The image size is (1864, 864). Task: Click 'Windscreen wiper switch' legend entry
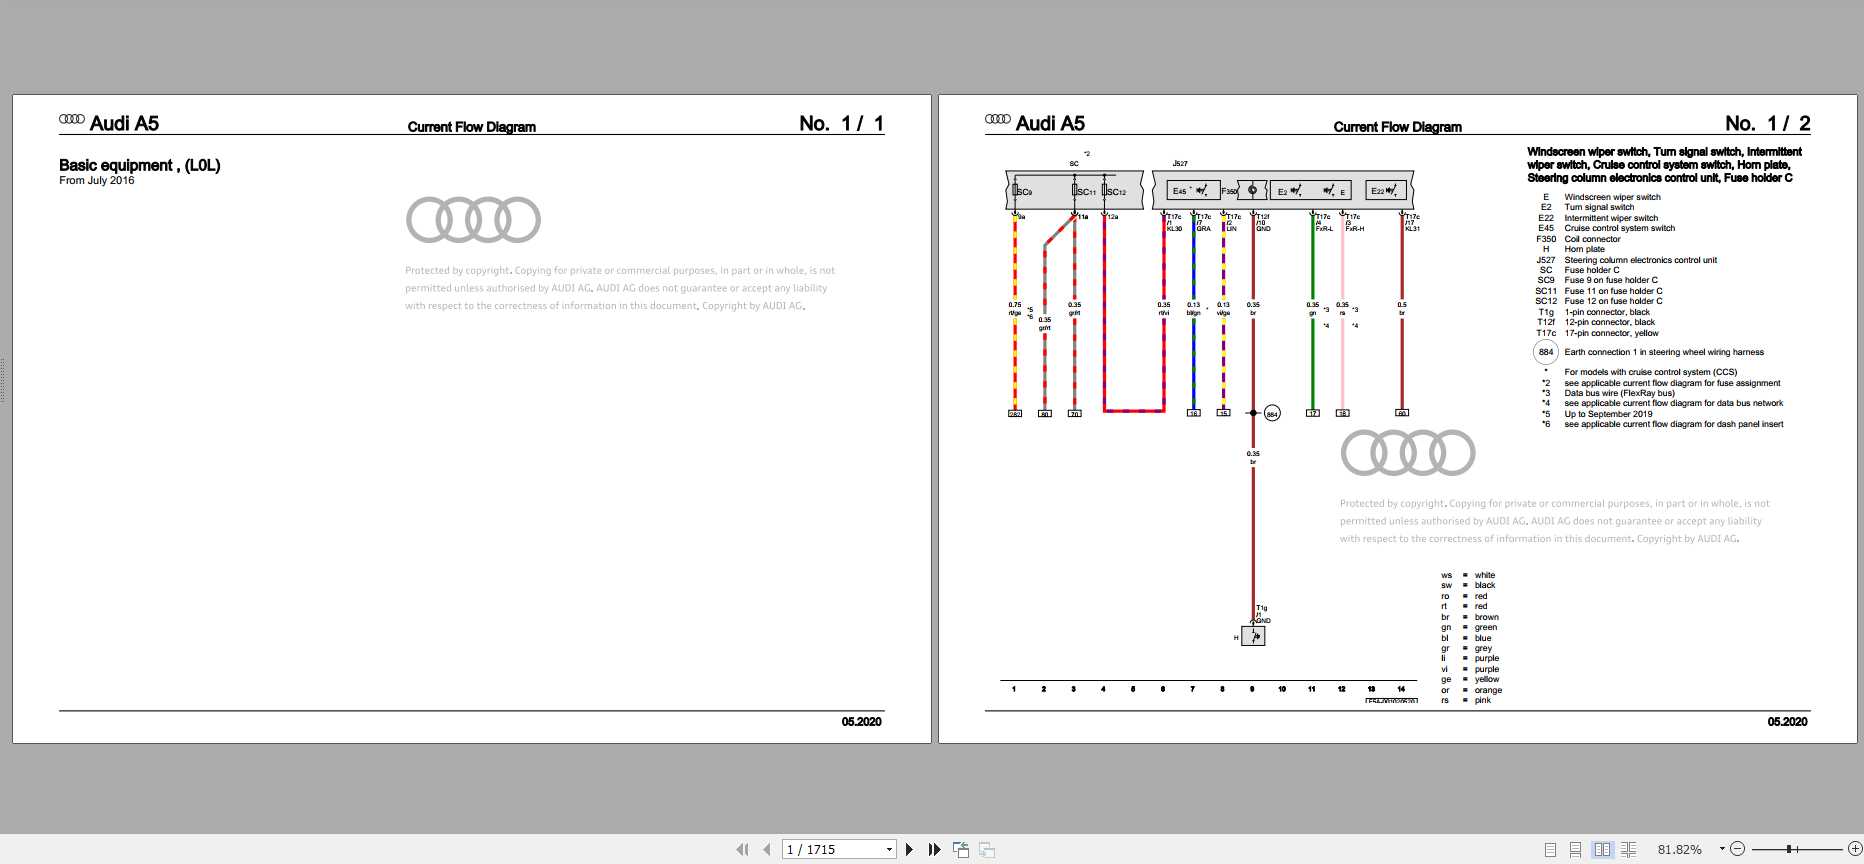(1612, 197)
